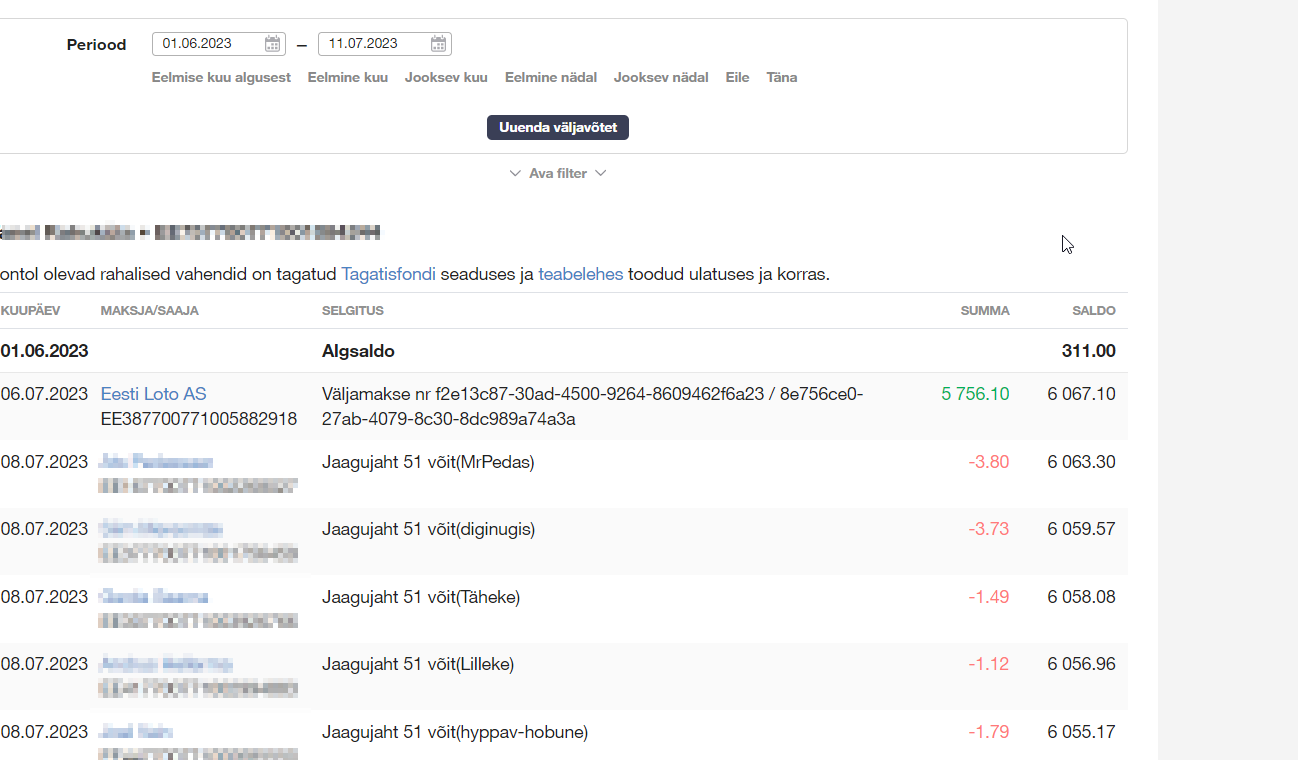
Task: Pick the 'Jooksev nädal' period shortcut
Action: (x=661, y=78)
